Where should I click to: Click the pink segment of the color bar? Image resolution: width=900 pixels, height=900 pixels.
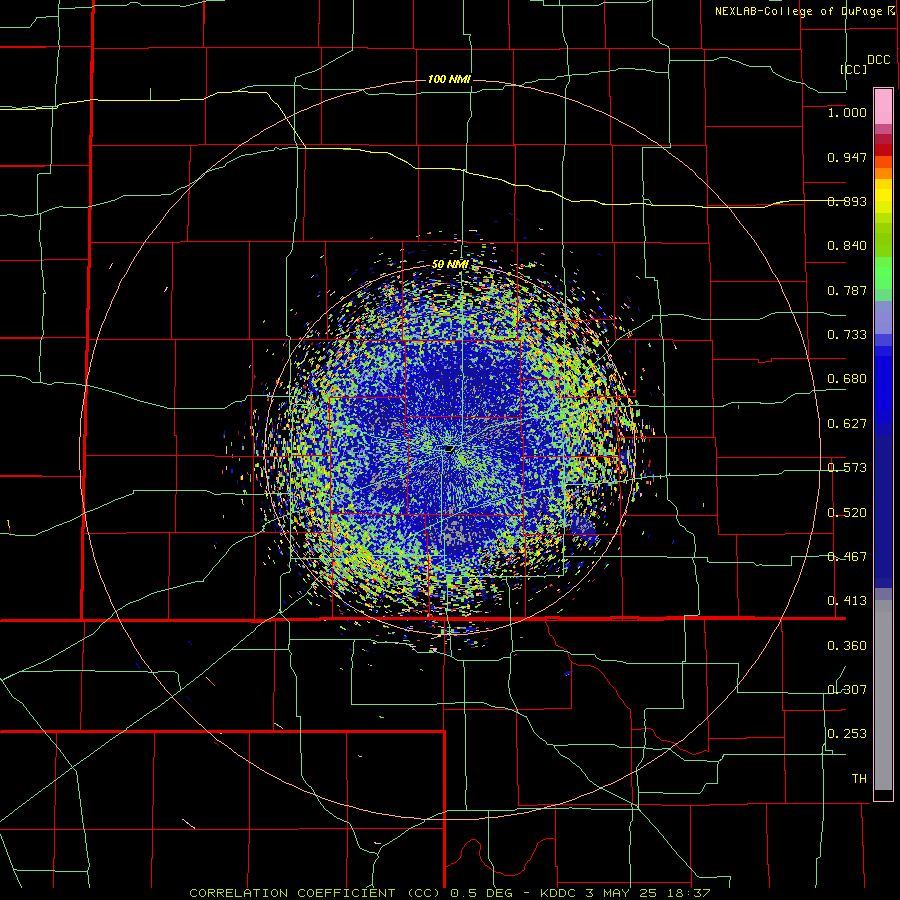click(x=883, y=107)
